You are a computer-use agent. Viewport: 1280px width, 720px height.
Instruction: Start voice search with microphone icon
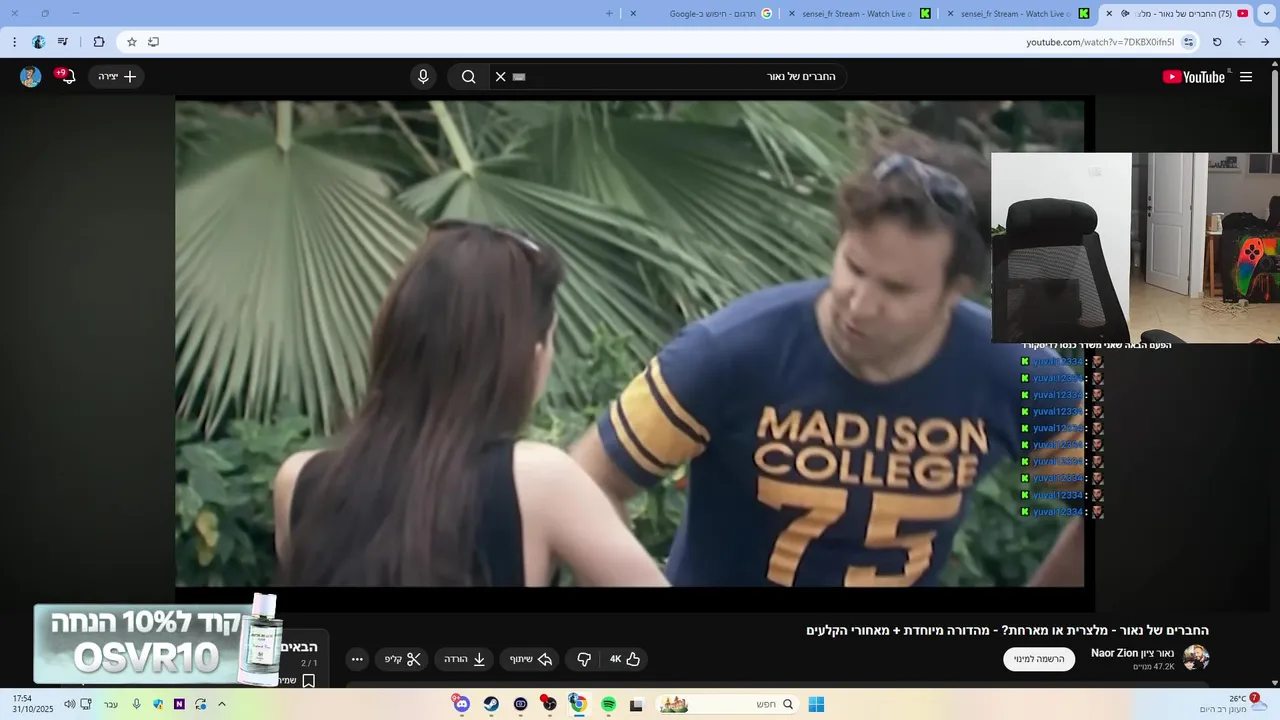[423, 77]
